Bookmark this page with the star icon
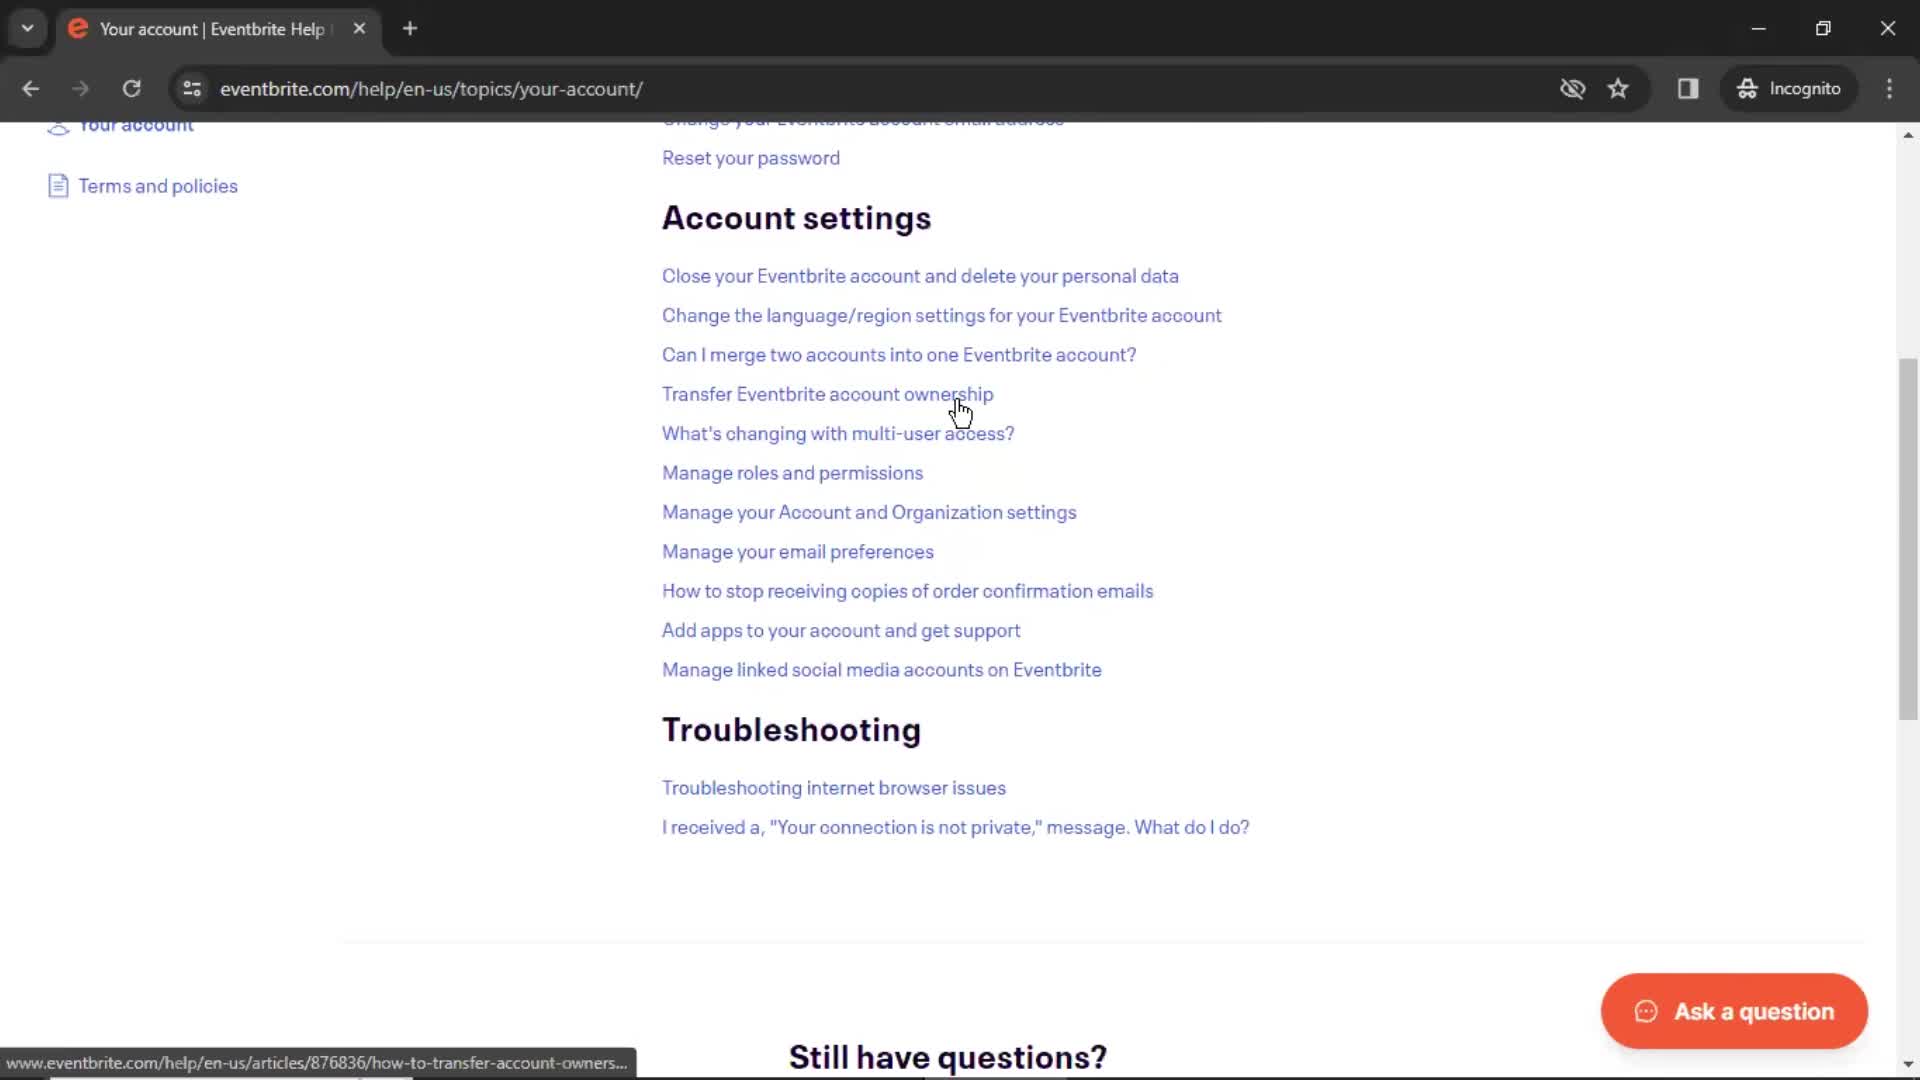This screenshot has height=1080, width=1920. [1618, 89]
